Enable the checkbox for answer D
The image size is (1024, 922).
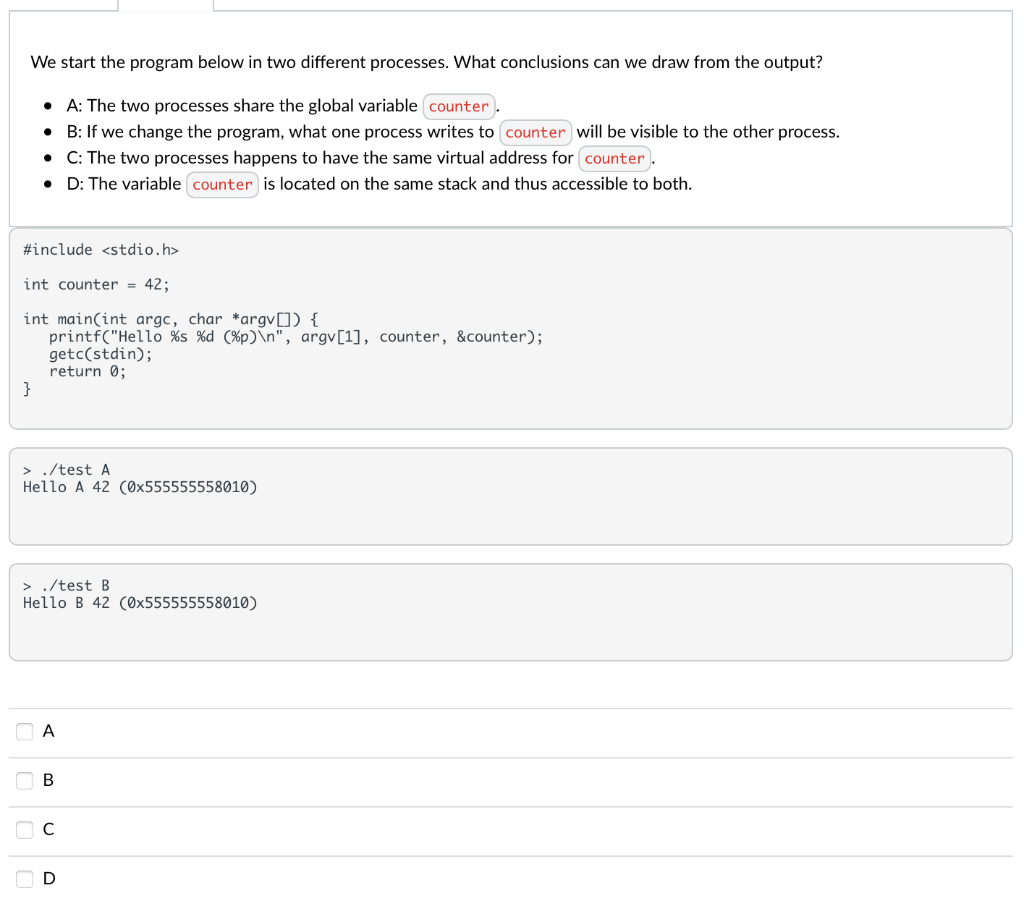pos(25,879)
